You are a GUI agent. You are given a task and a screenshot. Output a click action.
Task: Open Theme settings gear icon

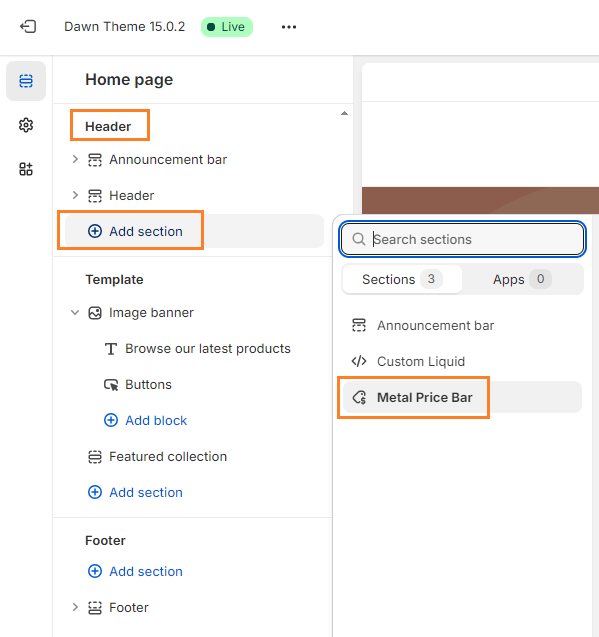pyautogui.click(x=26, y=125)
